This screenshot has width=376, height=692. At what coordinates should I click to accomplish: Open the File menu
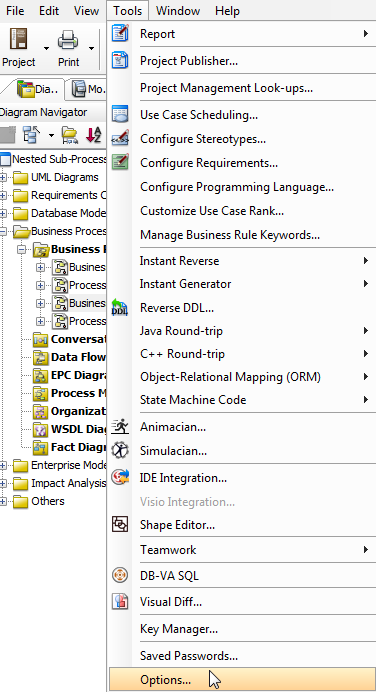point(15,10)
